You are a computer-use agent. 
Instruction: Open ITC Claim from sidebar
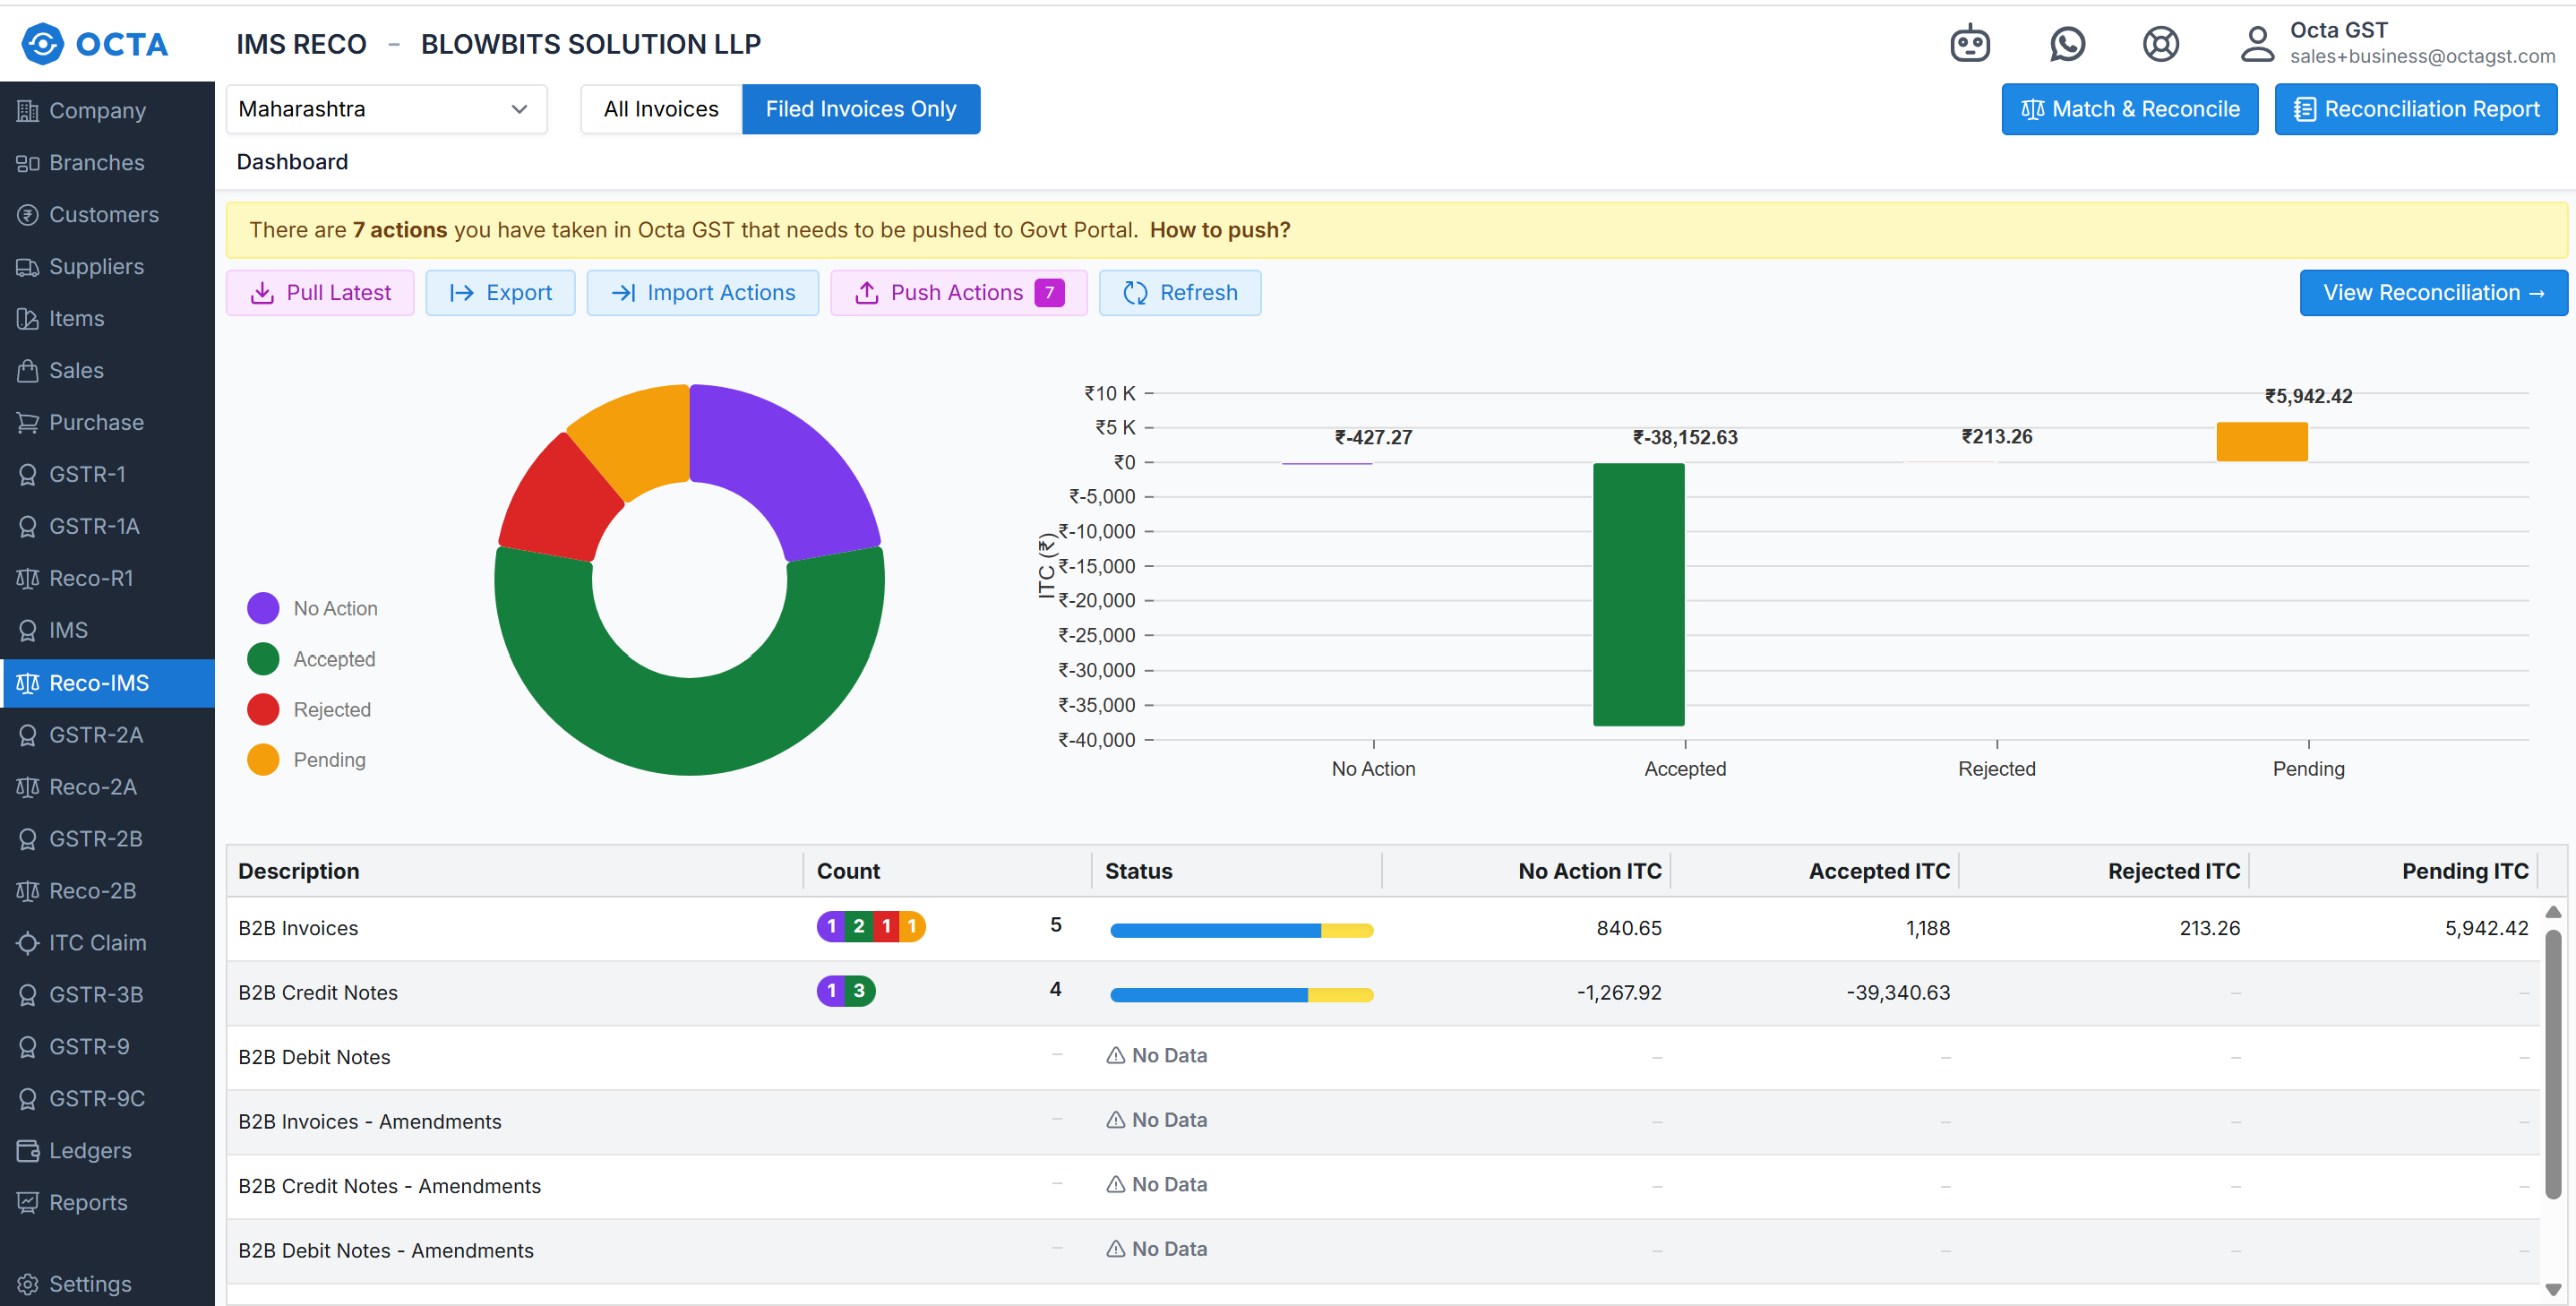pyautogui.click(x=97, y=942)
